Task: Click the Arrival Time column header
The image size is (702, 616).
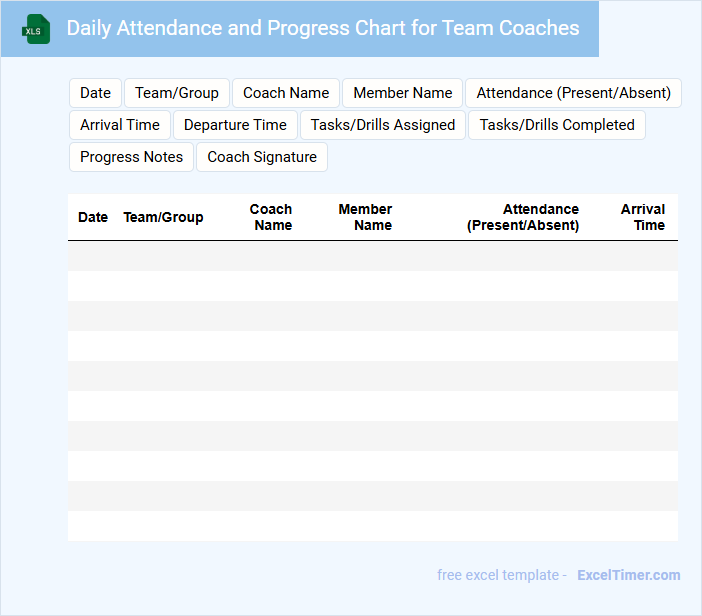Action: pyautogui.click(x=643, y=217)
